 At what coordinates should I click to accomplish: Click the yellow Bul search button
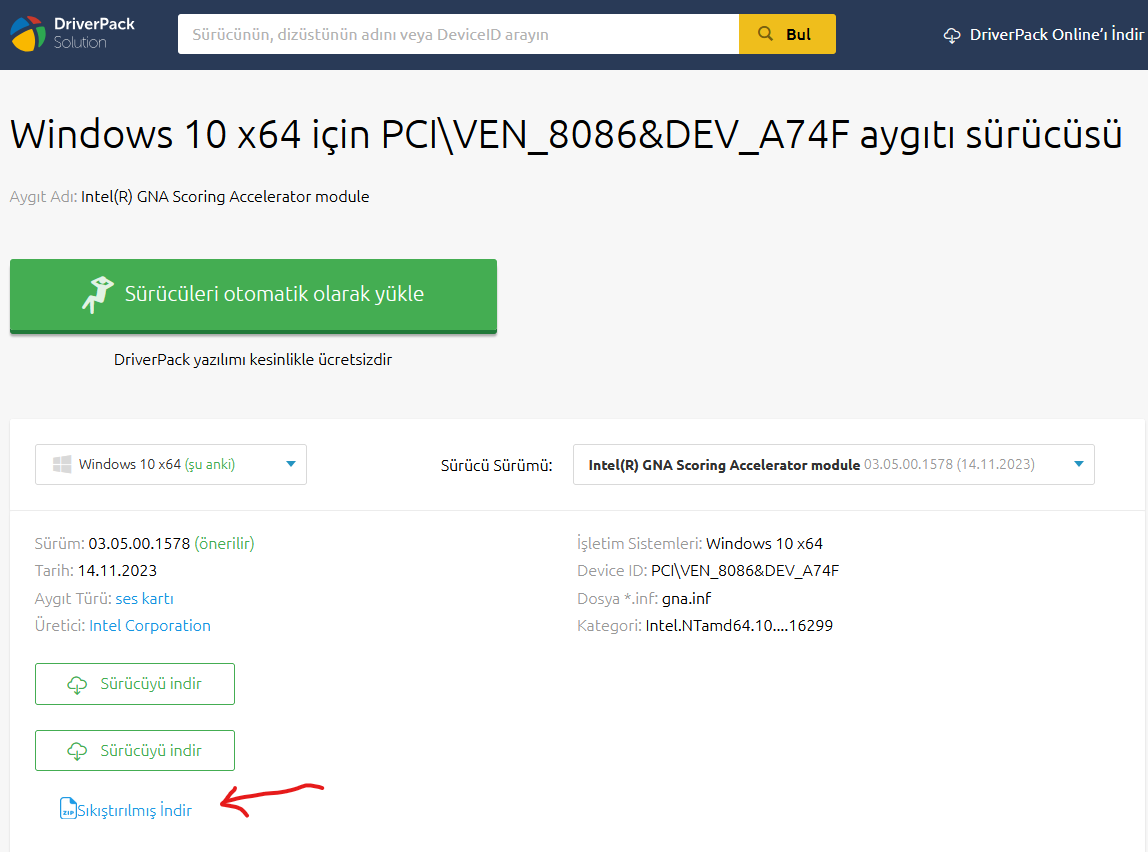coord(787,34)
